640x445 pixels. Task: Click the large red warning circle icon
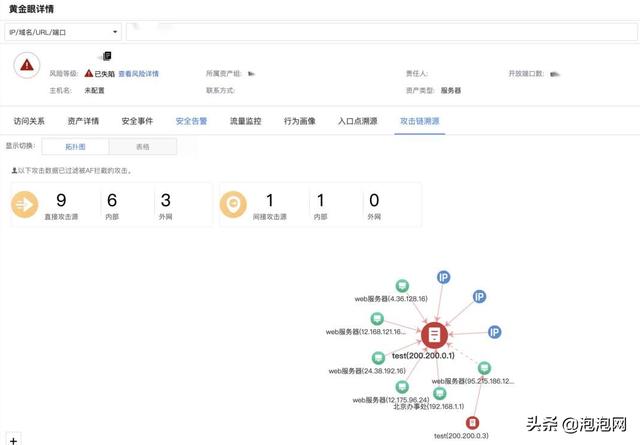(x=27, y=65)
